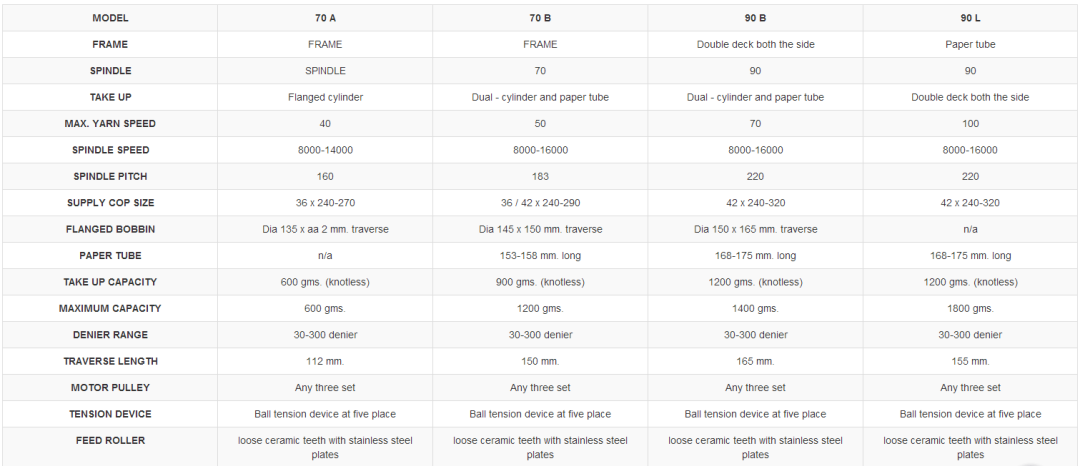
Task: Select the "153-158 mm. long" paper tube cell
Action: click(x=540, y=256)
